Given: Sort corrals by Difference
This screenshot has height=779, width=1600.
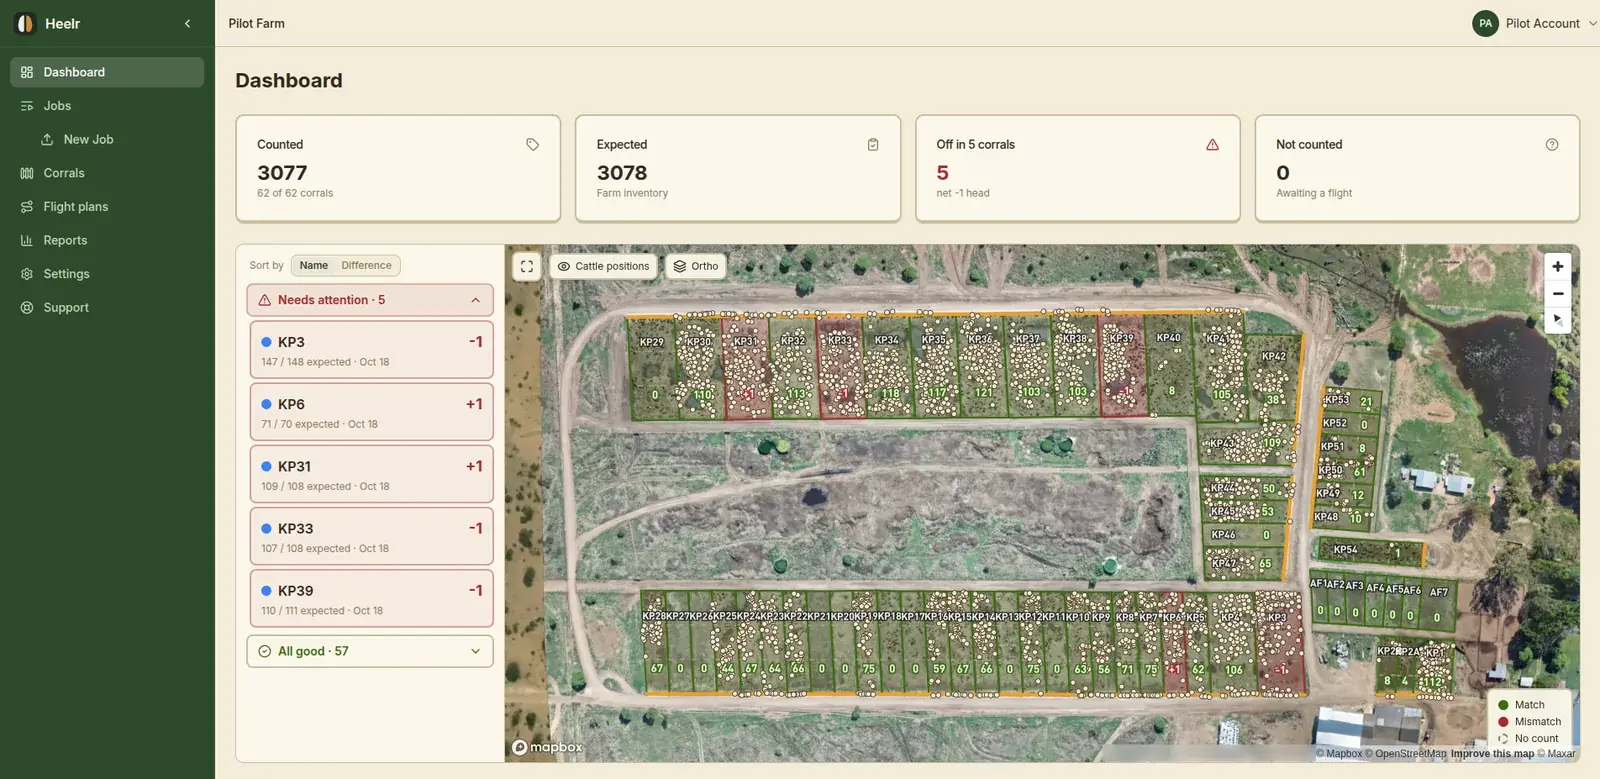Looking at the screenshot, I should 366,265.
